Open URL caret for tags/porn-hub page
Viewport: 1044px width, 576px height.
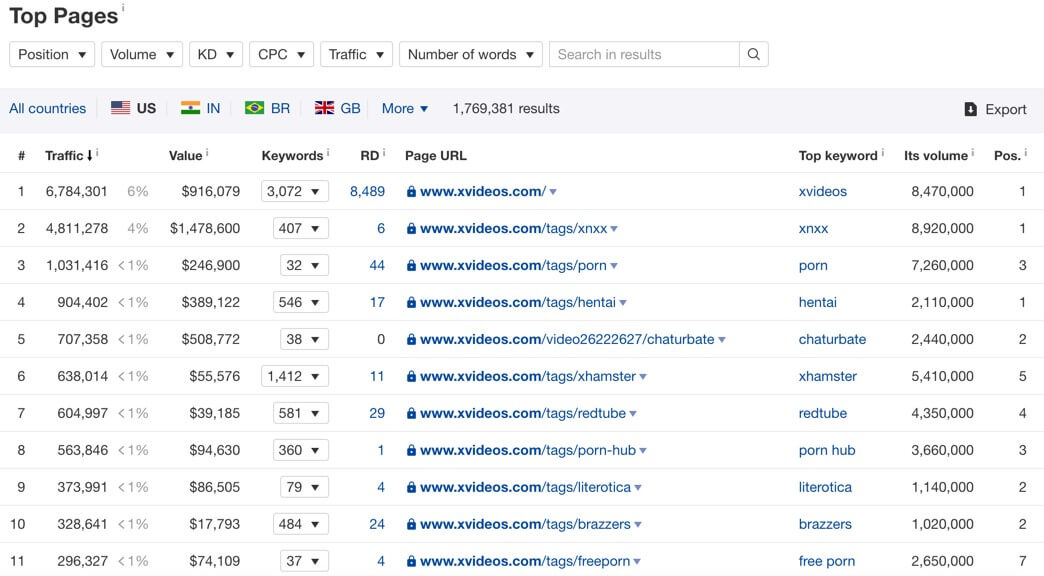(x=643, y=451)
